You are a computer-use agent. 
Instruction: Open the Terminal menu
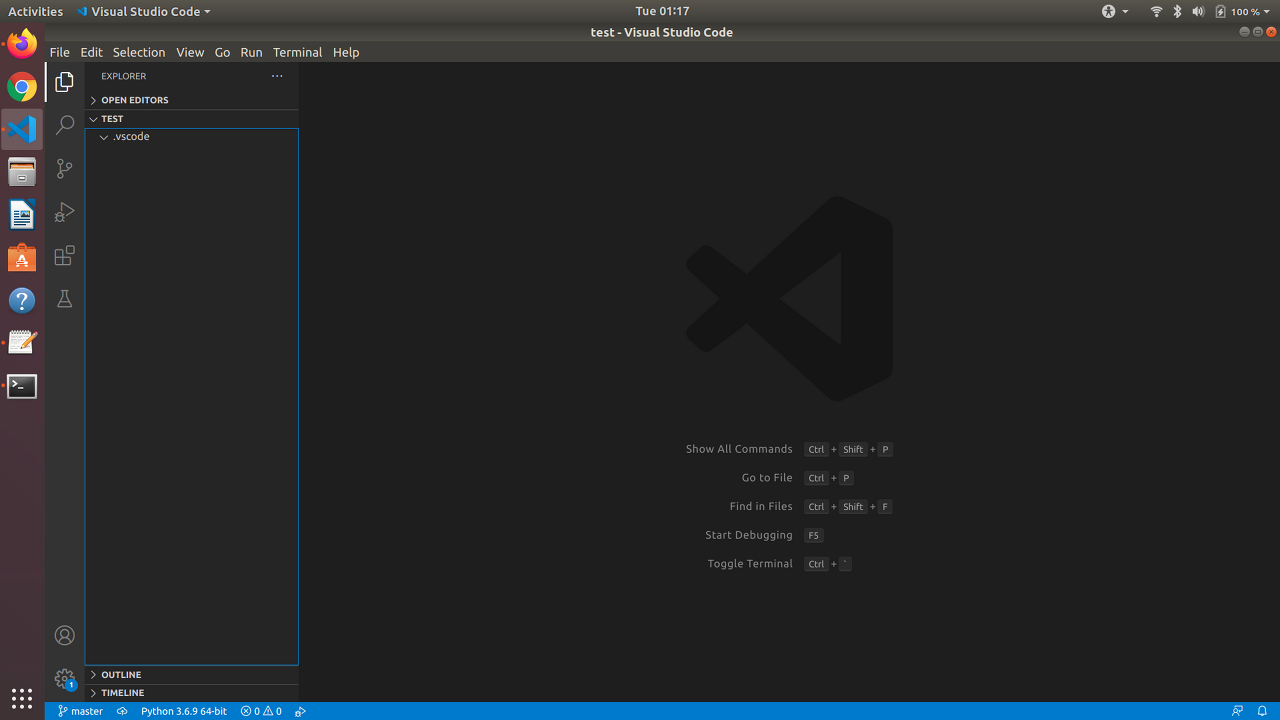click(x=297, y=52)
